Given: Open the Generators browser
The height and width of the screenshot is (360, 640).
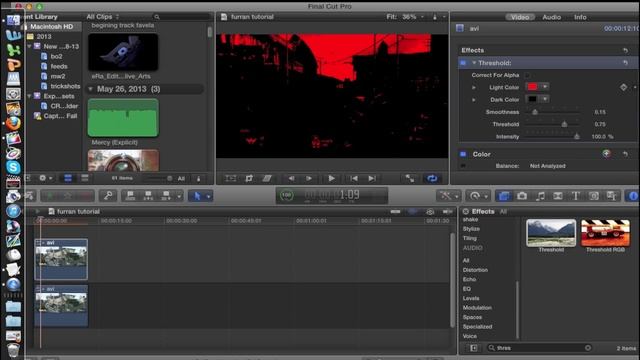Looking at the screenshot, I should tap(594, 196).
